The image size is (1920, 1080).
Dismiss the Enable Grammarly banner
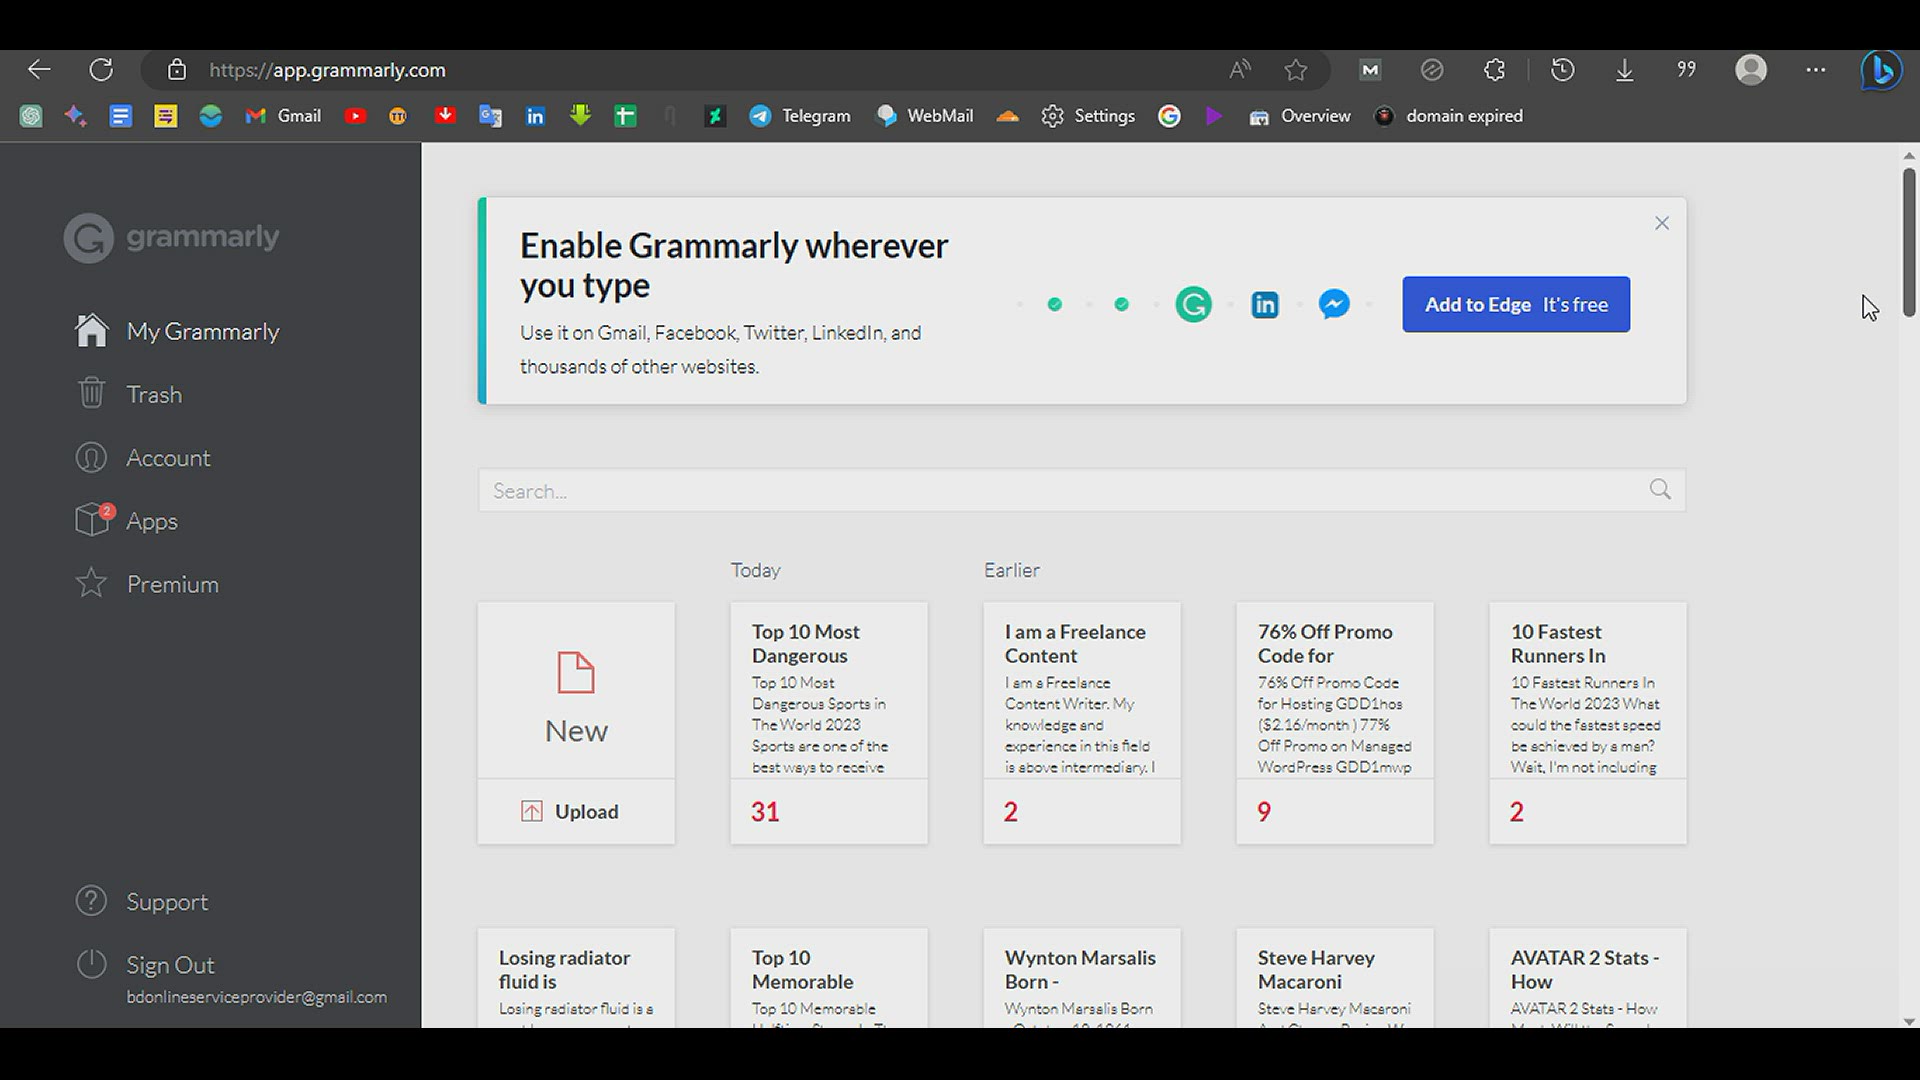(1662, 222)
